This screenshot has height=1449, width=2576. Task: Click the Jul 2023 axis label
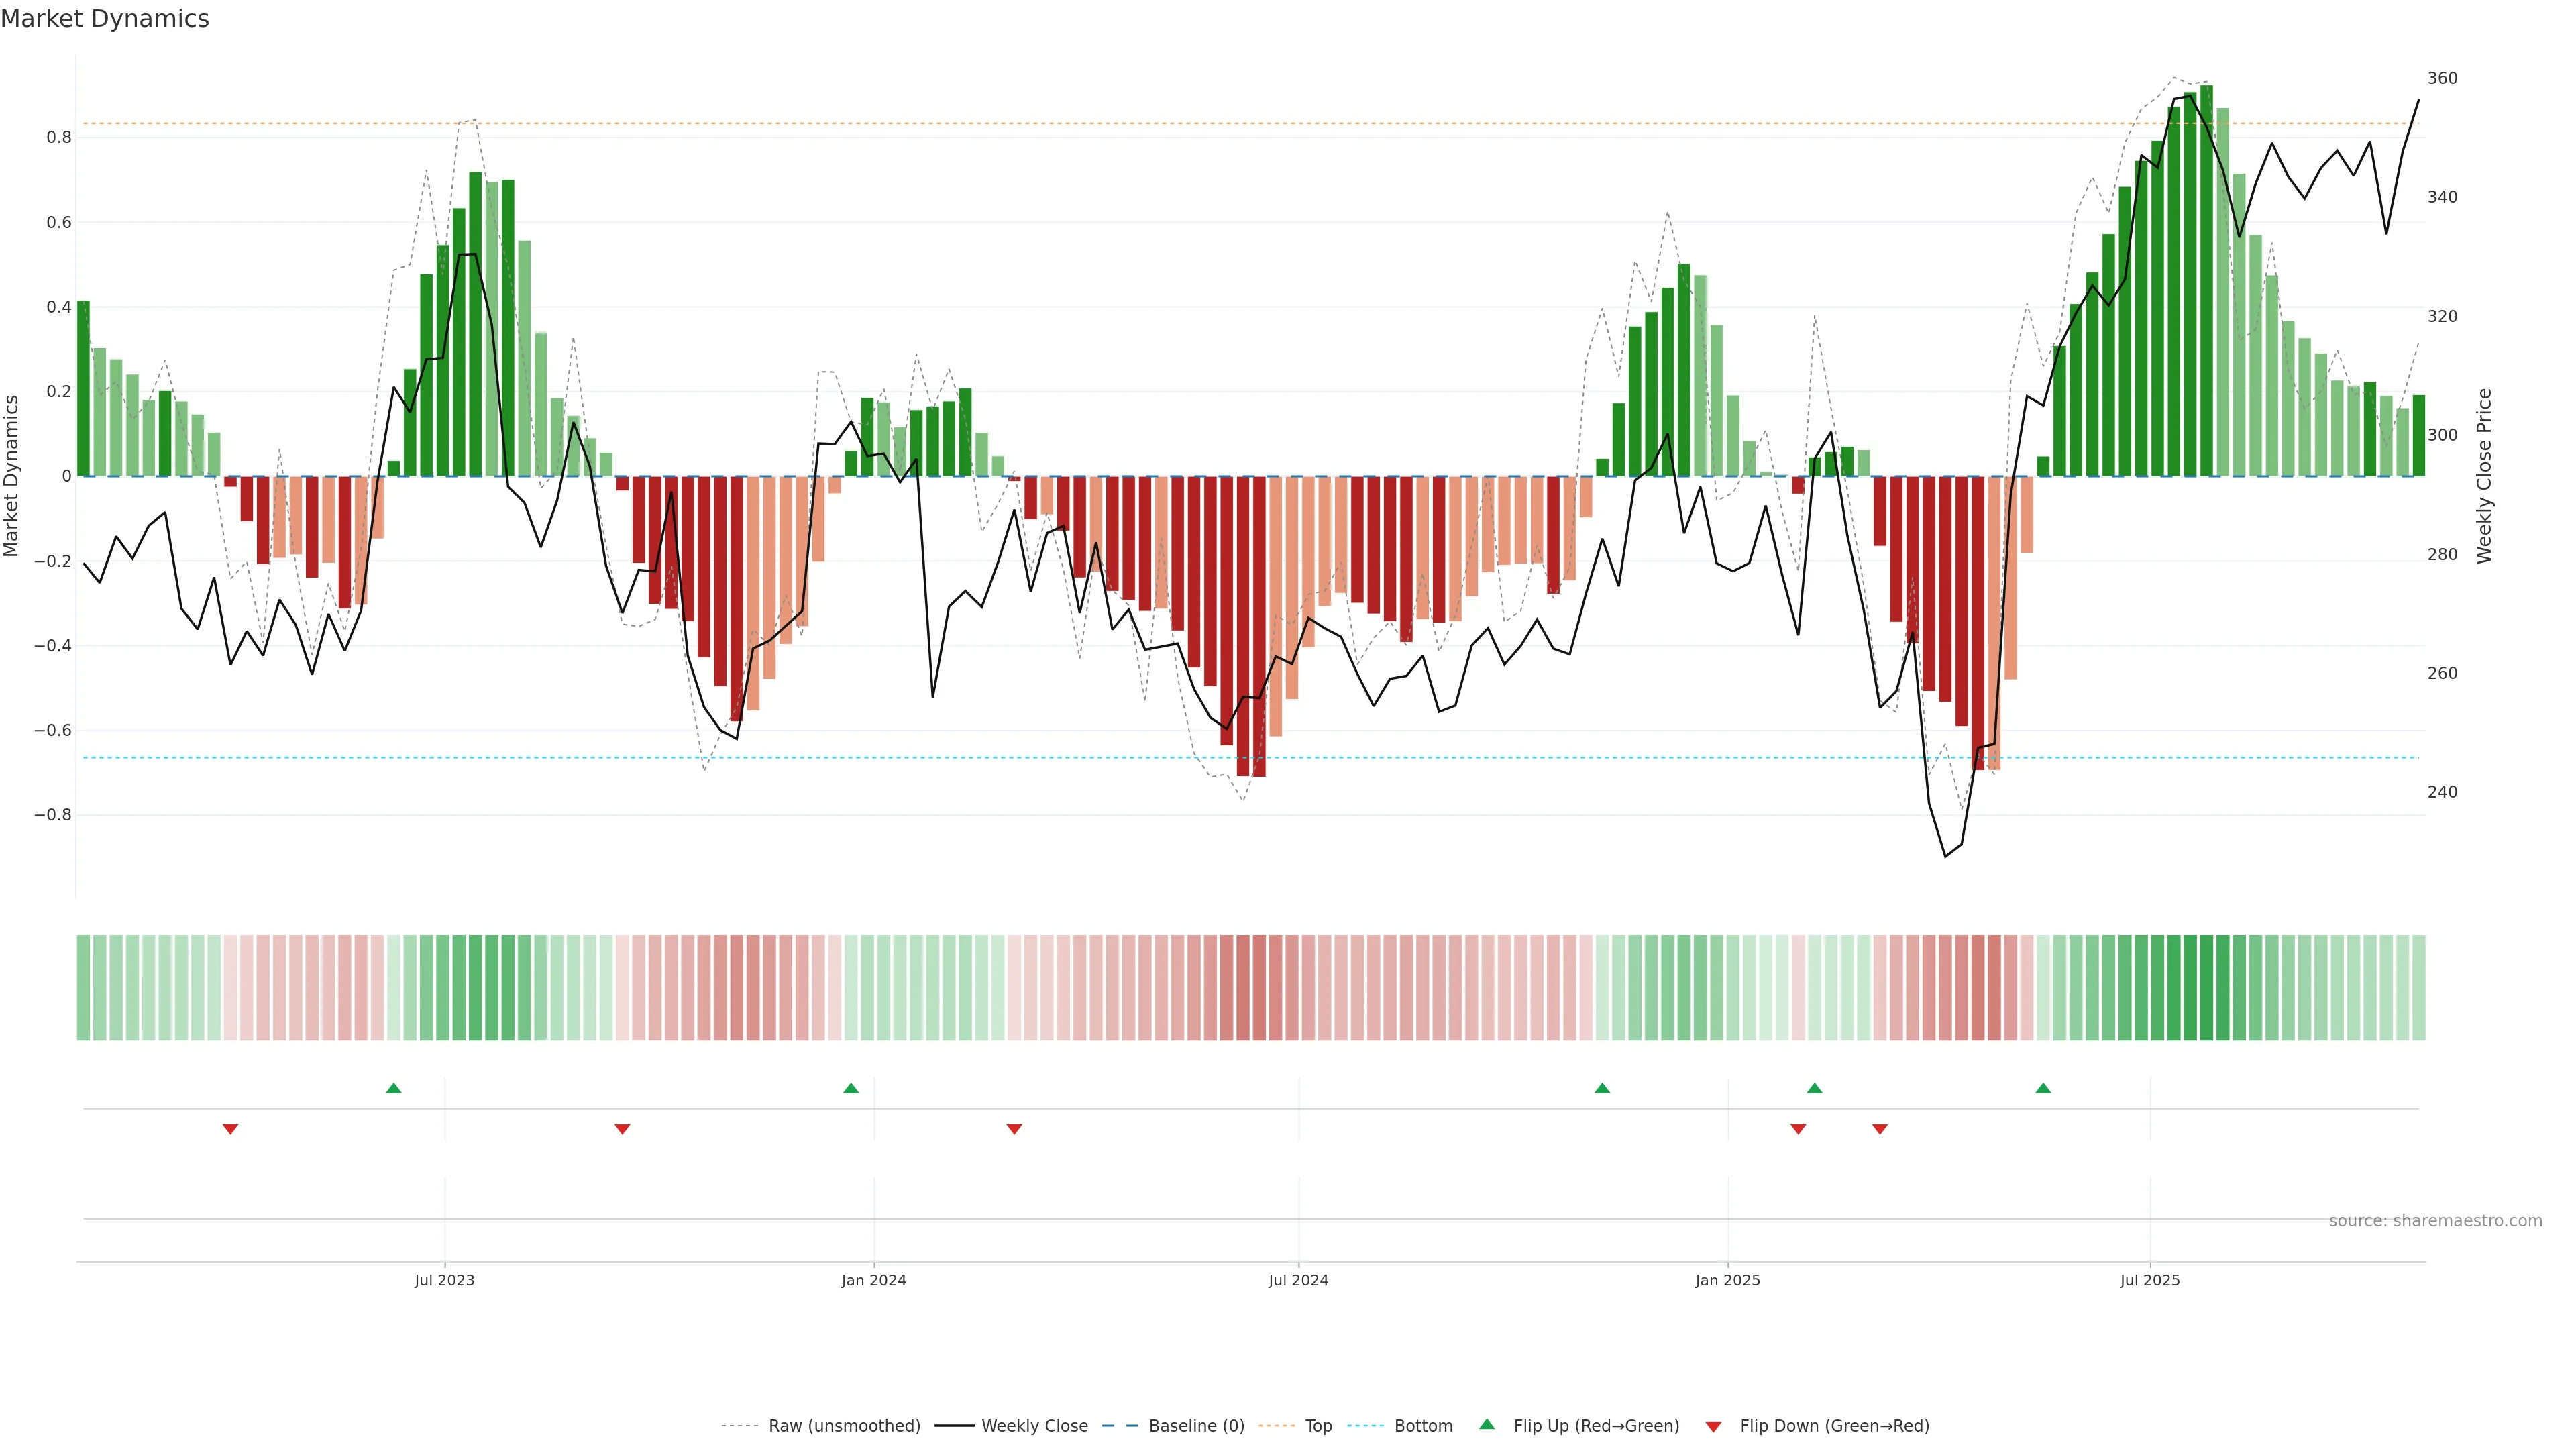(x=445, y=1280)
